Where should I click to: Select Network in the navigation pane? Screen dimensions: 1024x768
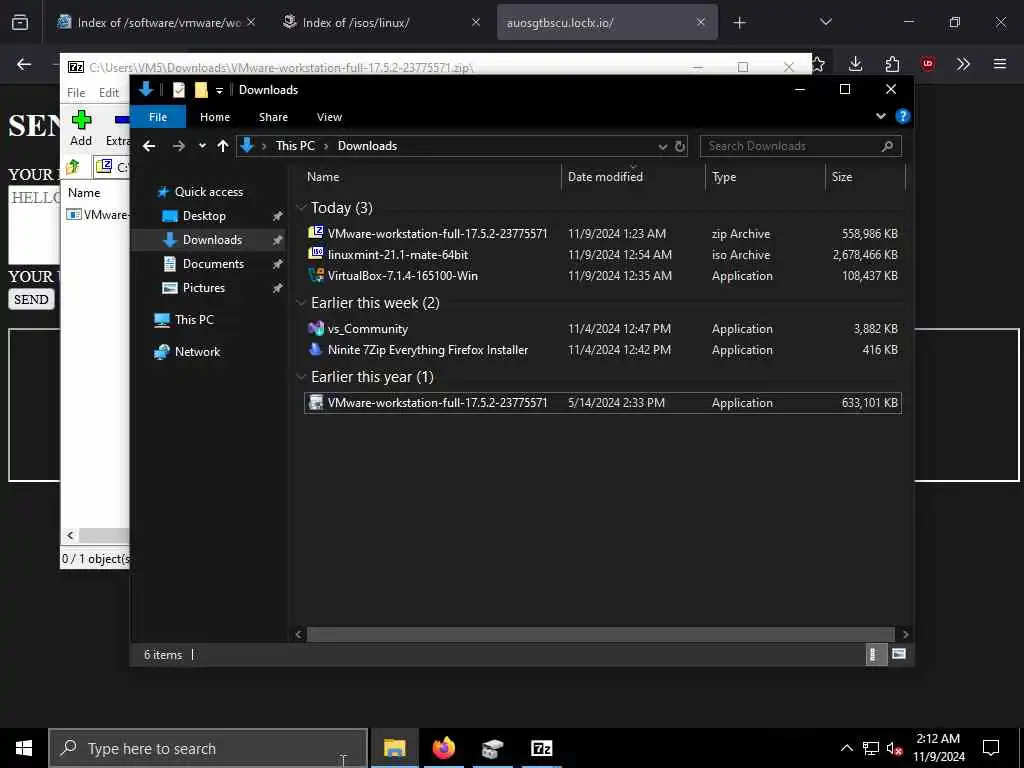(197, 352)
